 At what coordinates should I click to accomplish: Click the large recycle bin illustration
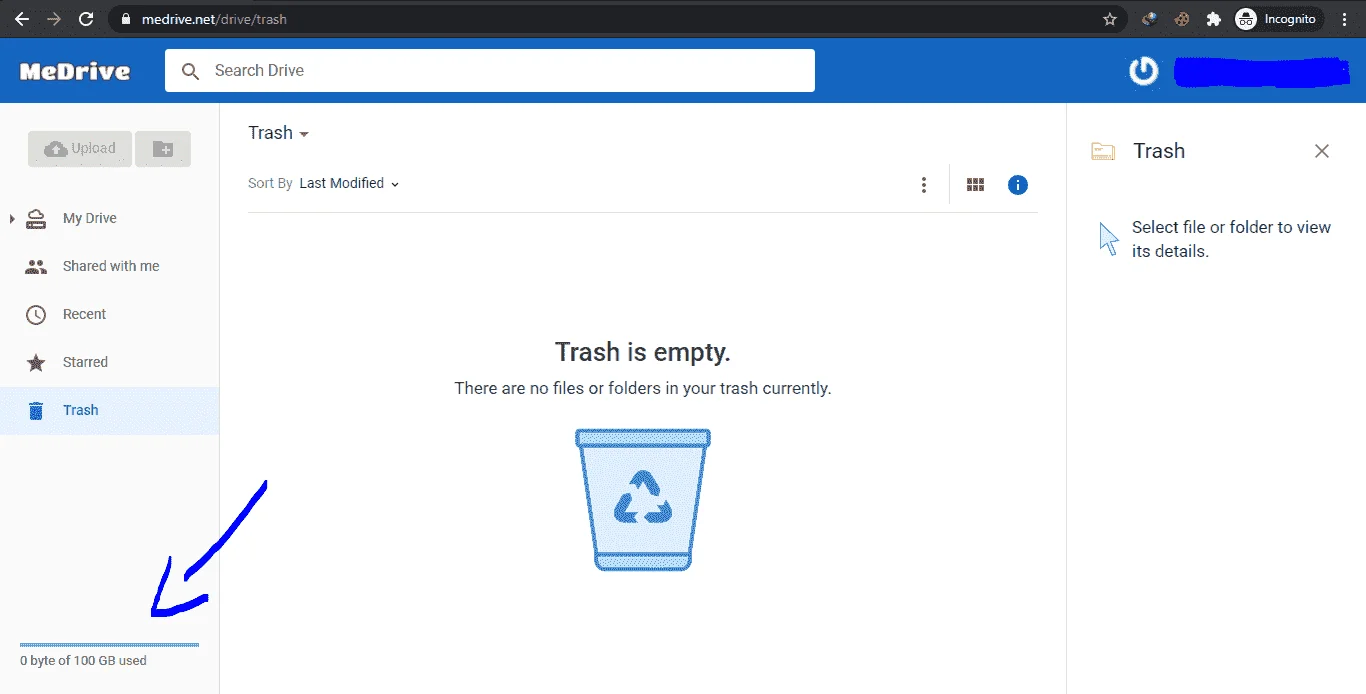click(x=643, y=500)
